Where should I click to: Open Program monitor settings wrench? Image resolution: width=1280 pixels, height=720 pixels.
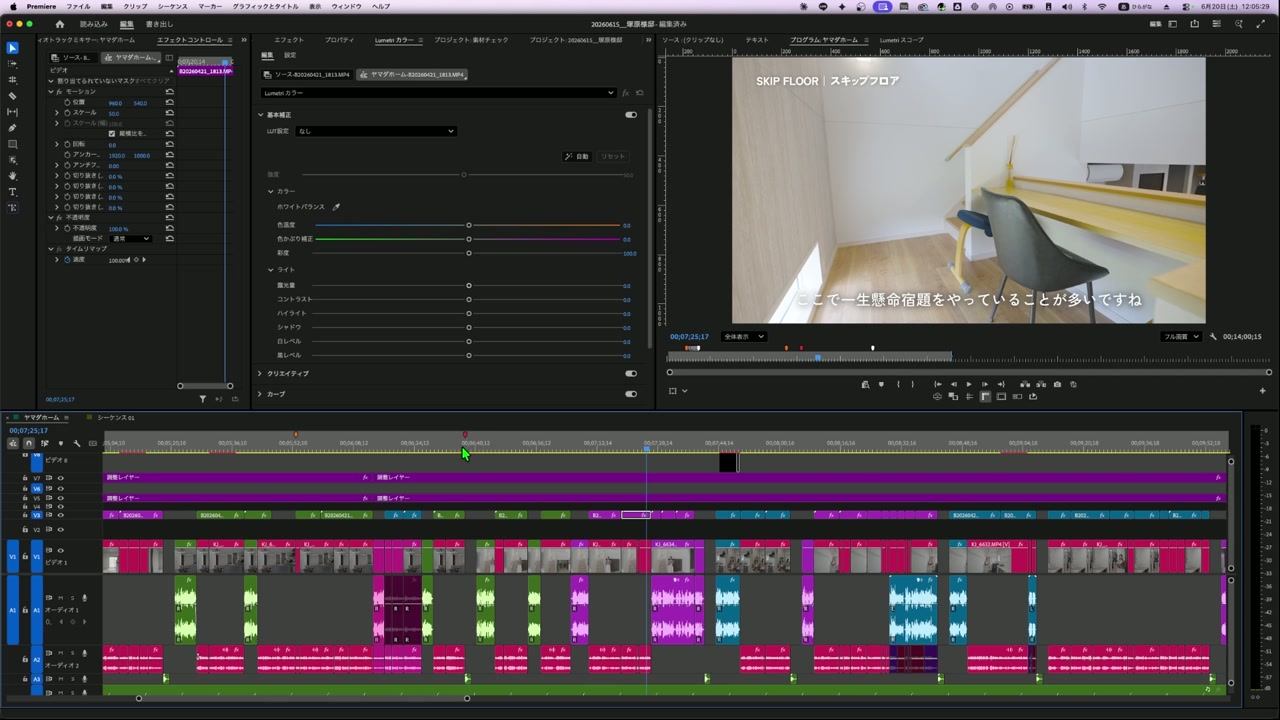[1213, 337]
